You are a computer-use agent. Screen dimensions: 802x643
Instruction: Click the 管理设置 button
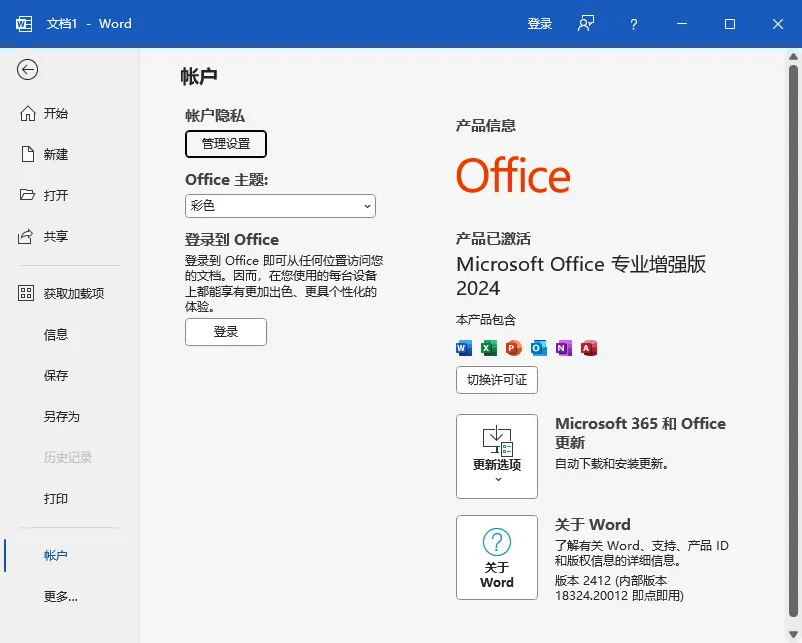226,144
